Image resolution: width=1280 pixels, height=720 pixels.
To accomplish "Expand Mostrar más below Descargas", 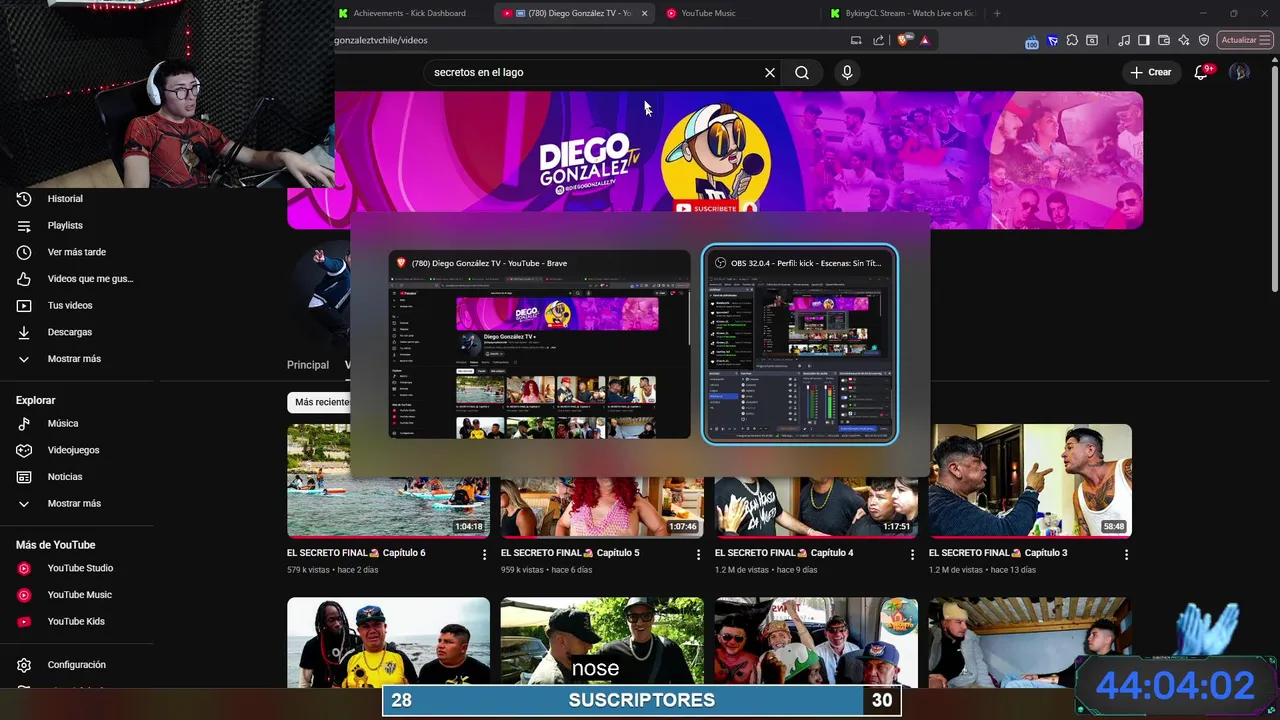I will tap(73, 359).
